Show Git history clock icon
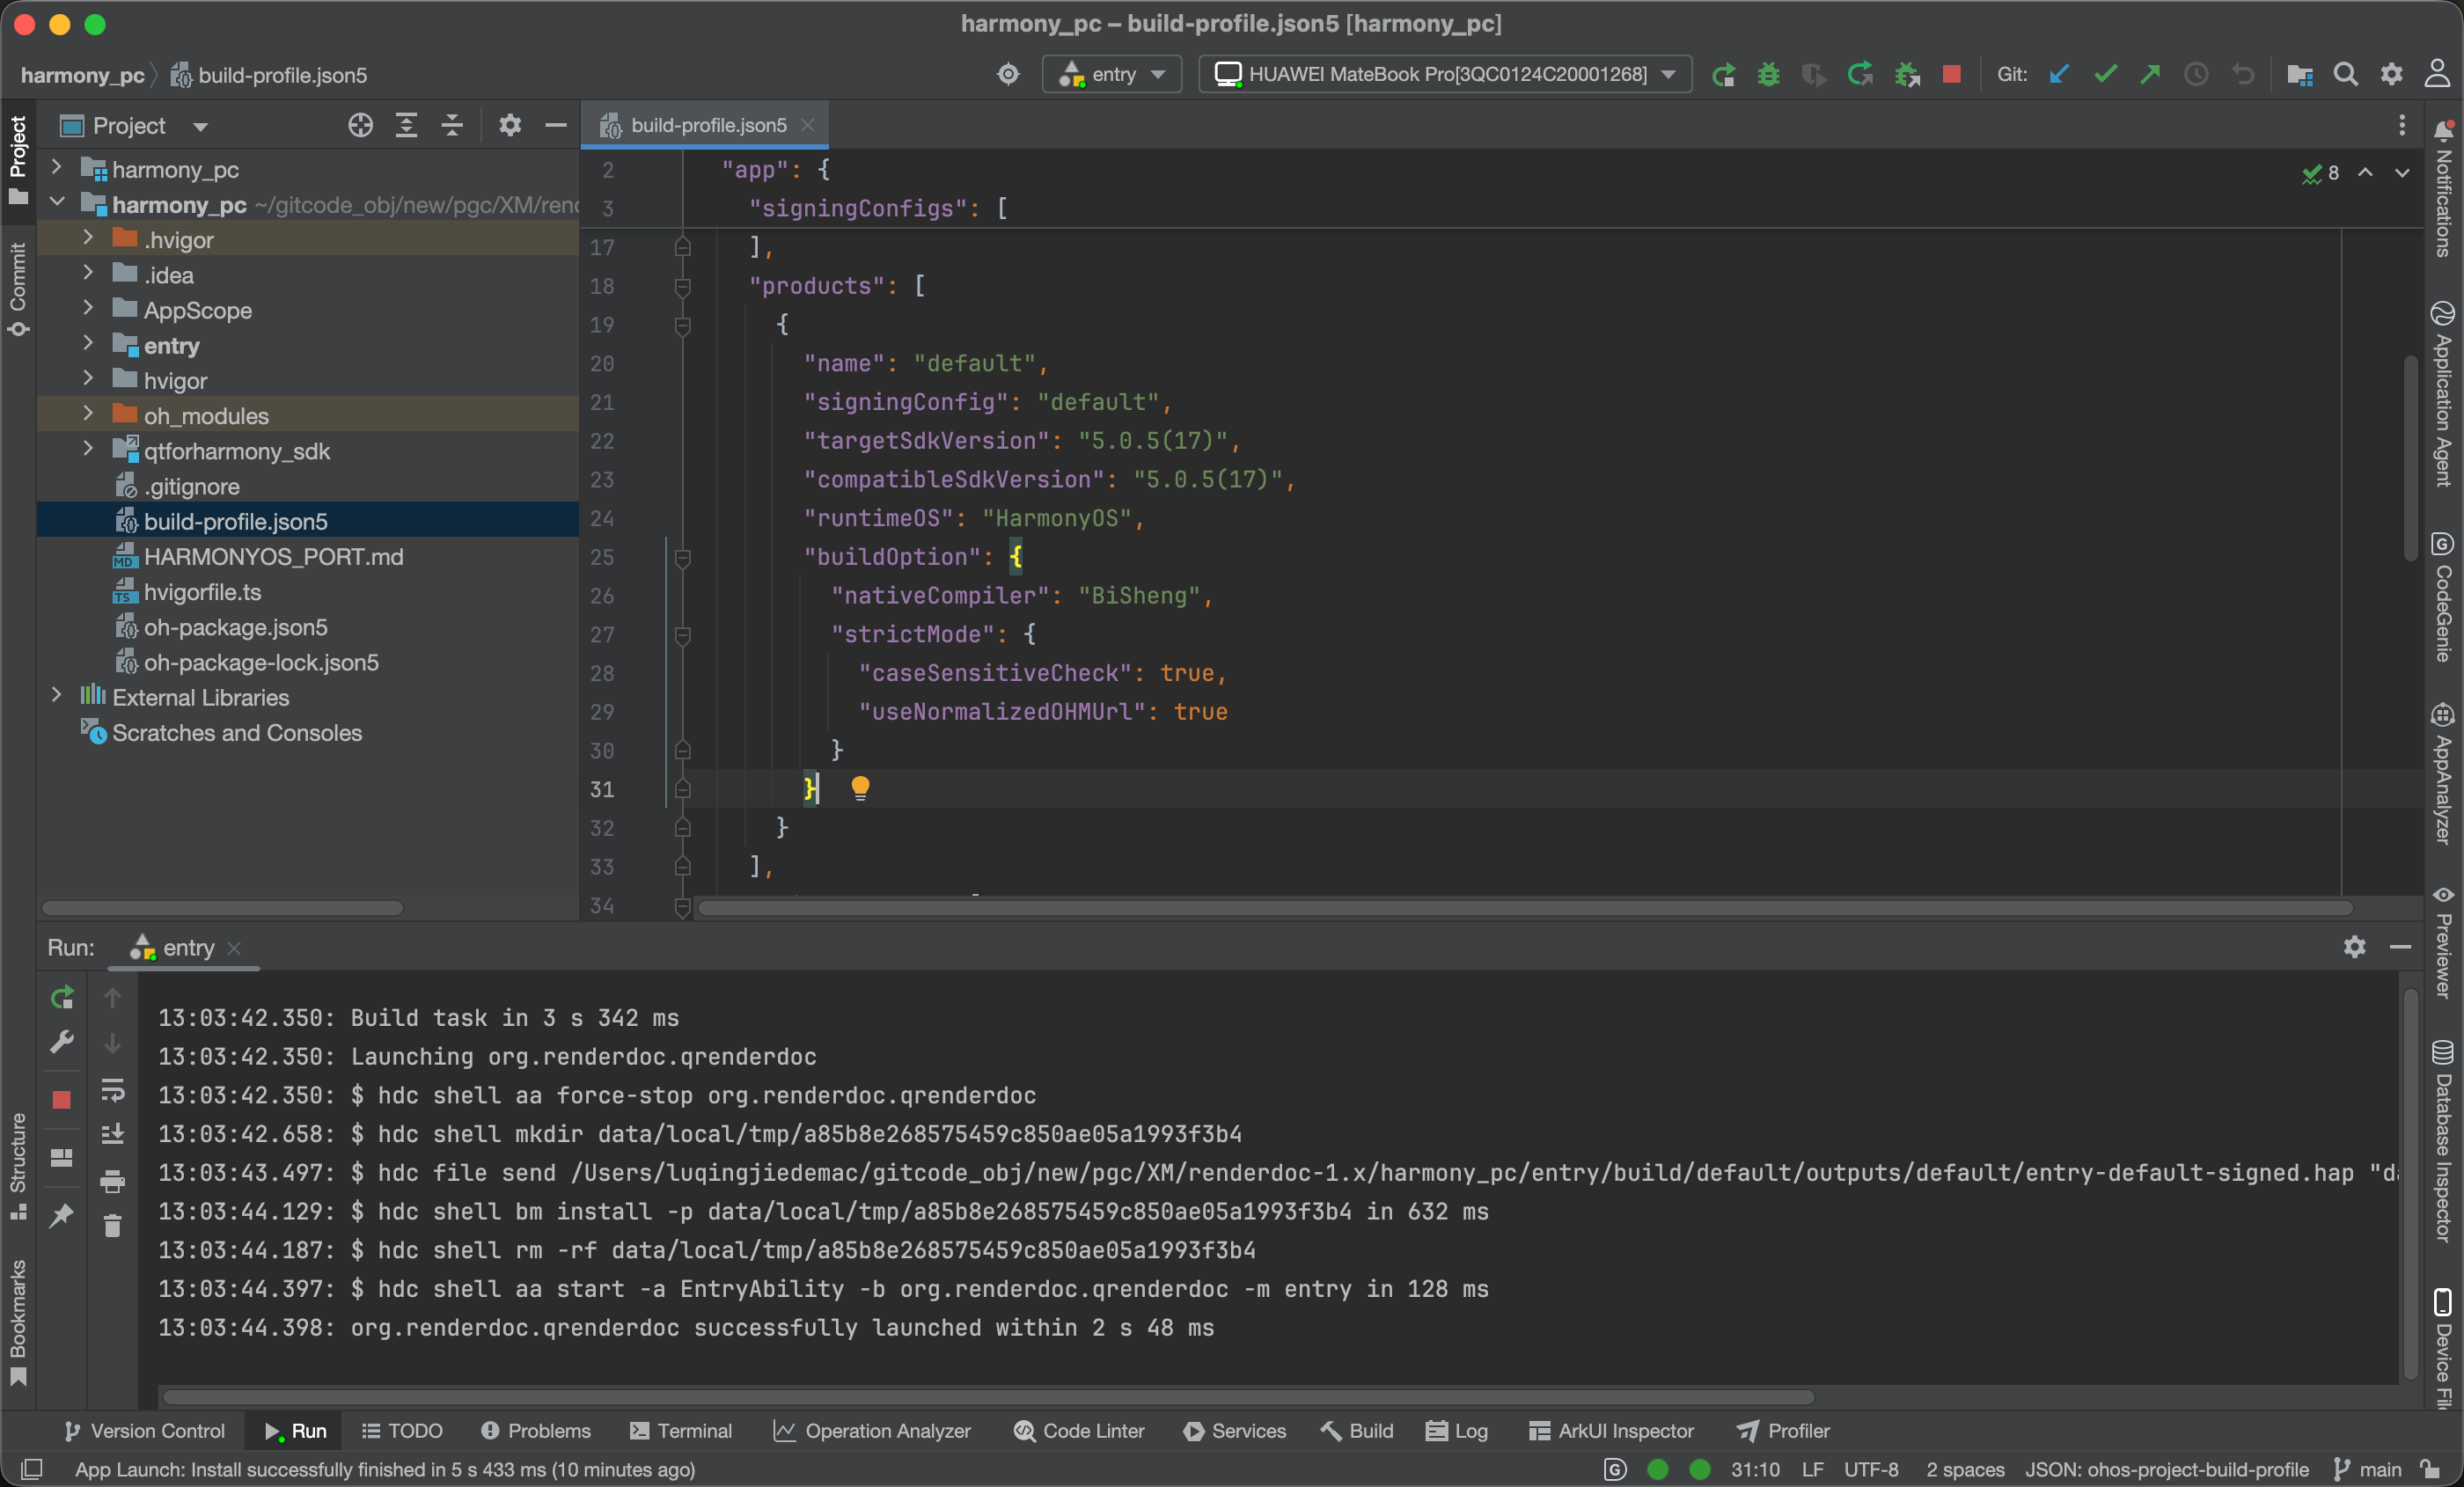Viewport: 2464px width, 1487px height. tap(2196, 75)
